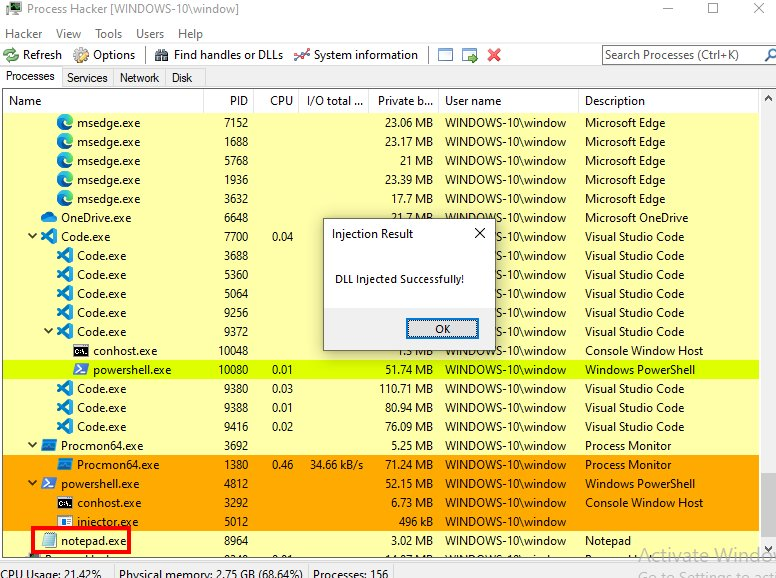The image size is (776, 578).
Task: Click the Edge icon of PID 1688
Action: point(65,142)
